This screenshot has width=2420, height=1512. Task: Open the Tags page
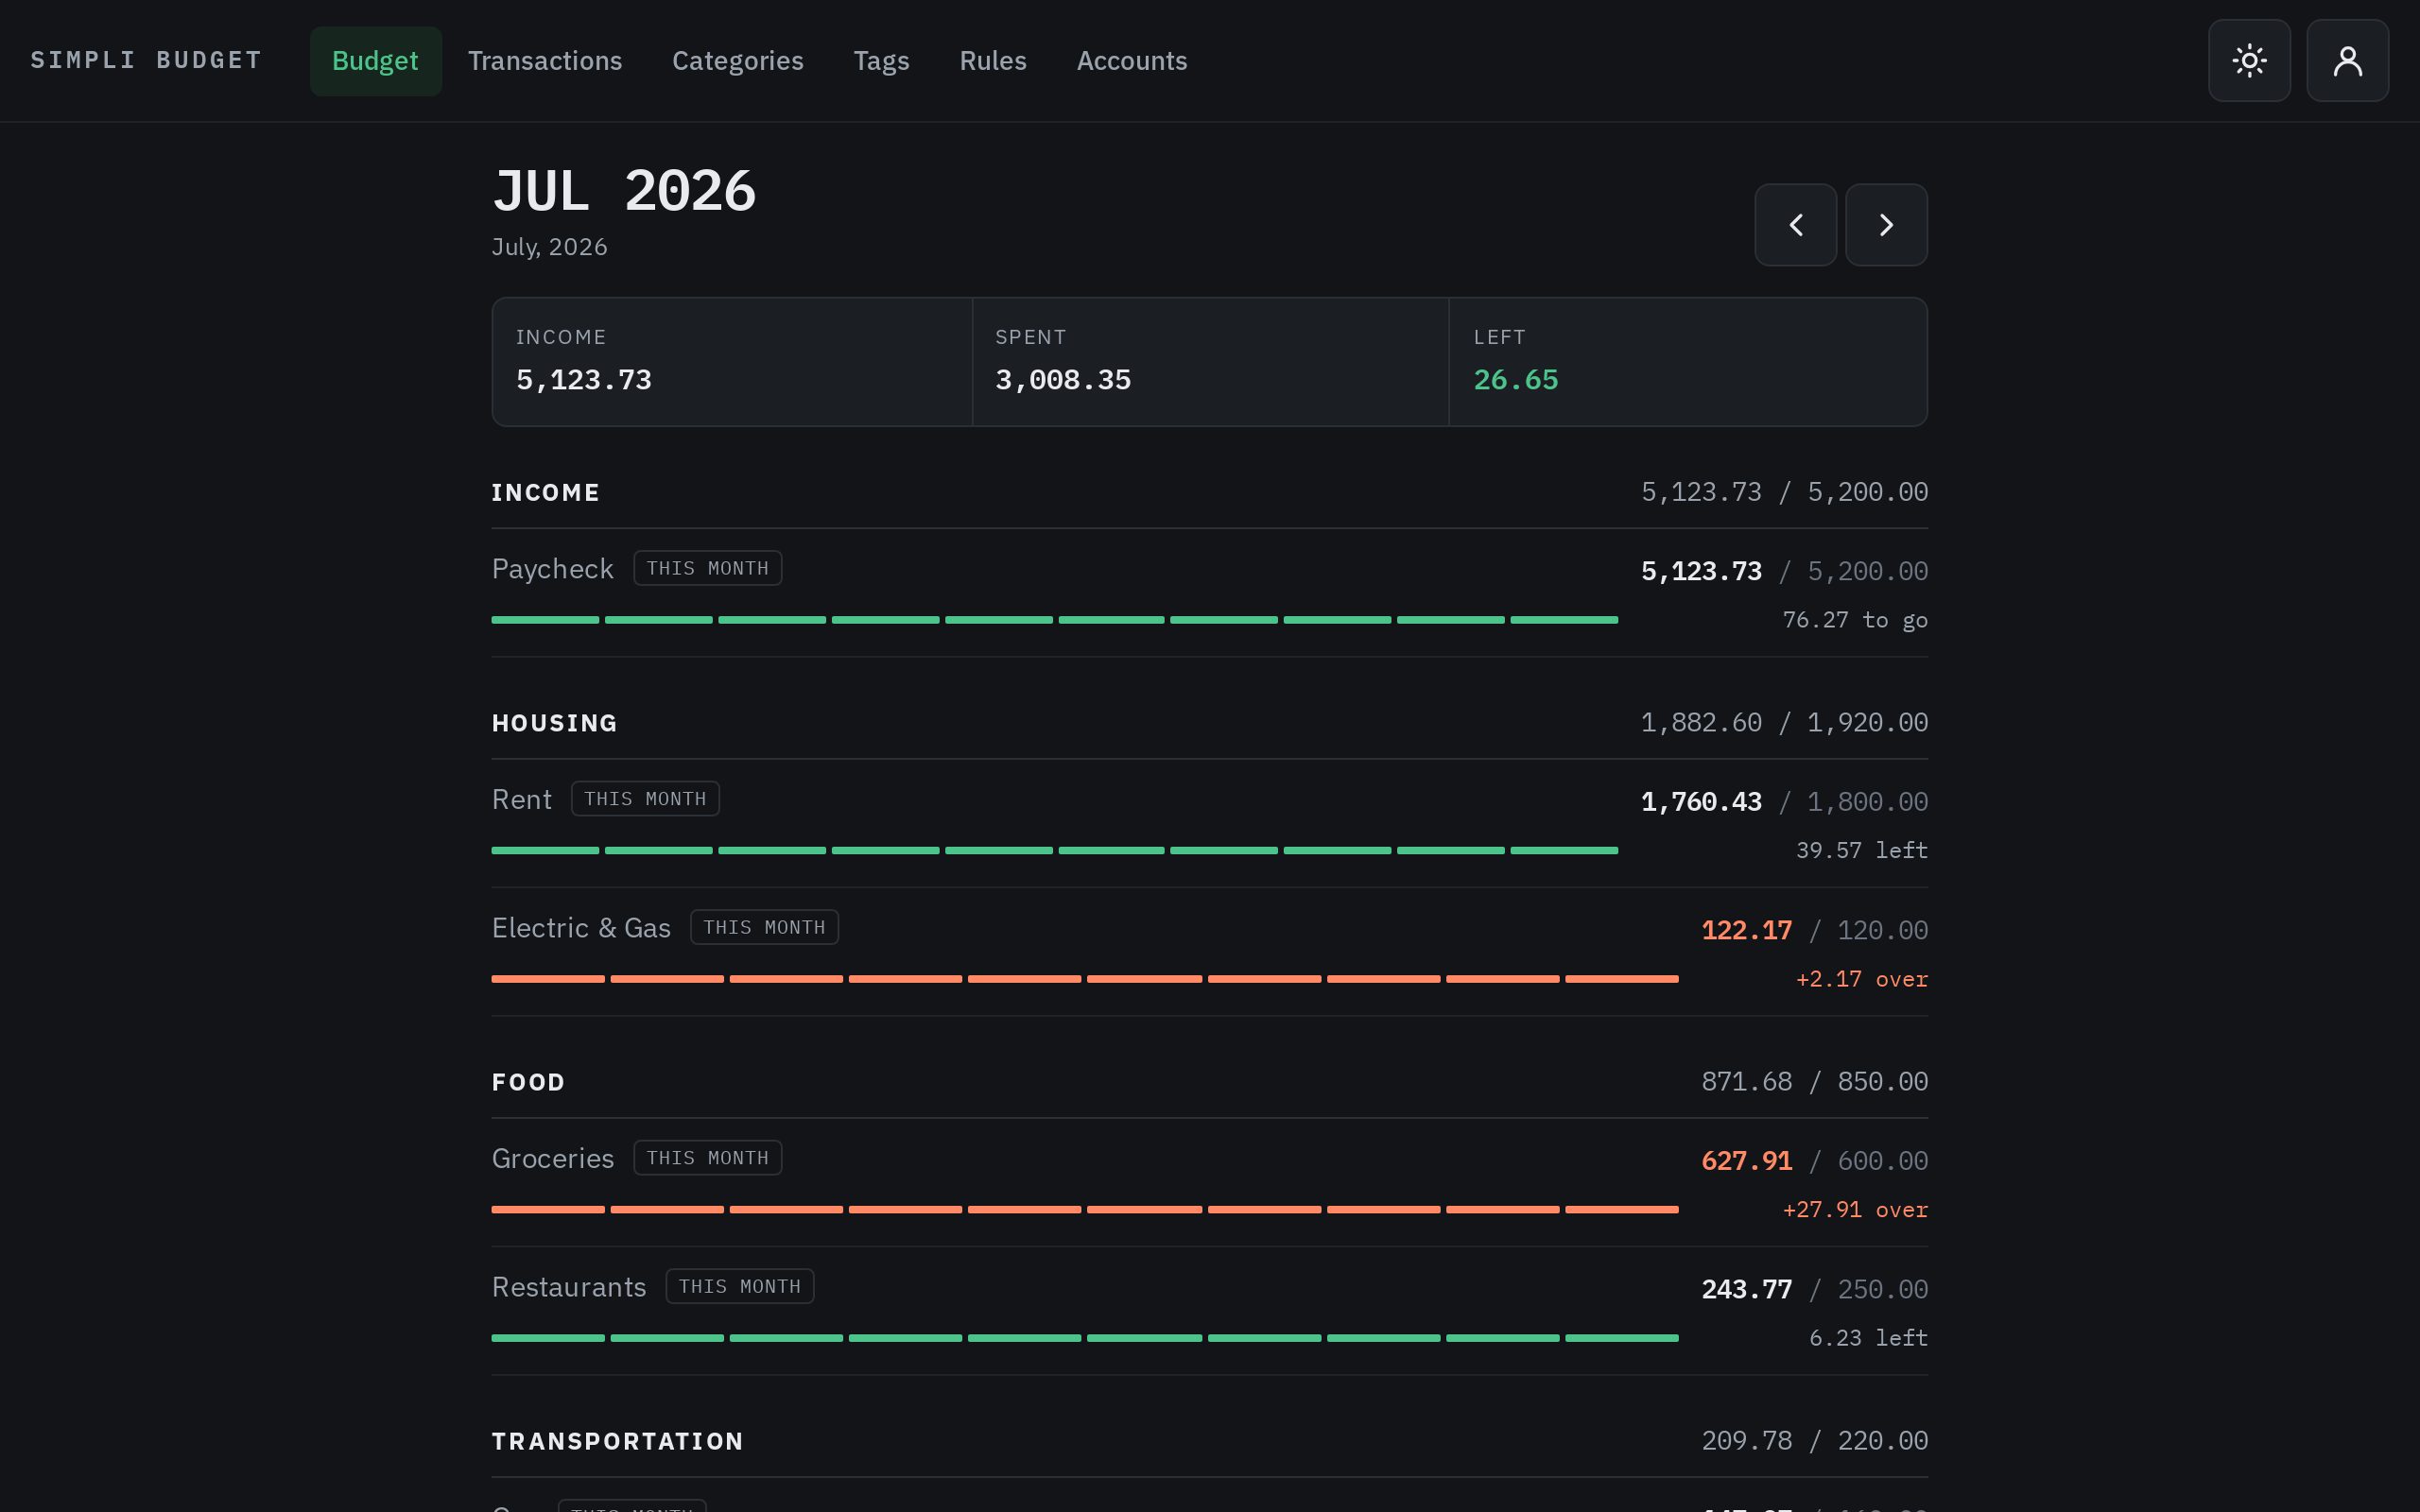pos(881,61)
